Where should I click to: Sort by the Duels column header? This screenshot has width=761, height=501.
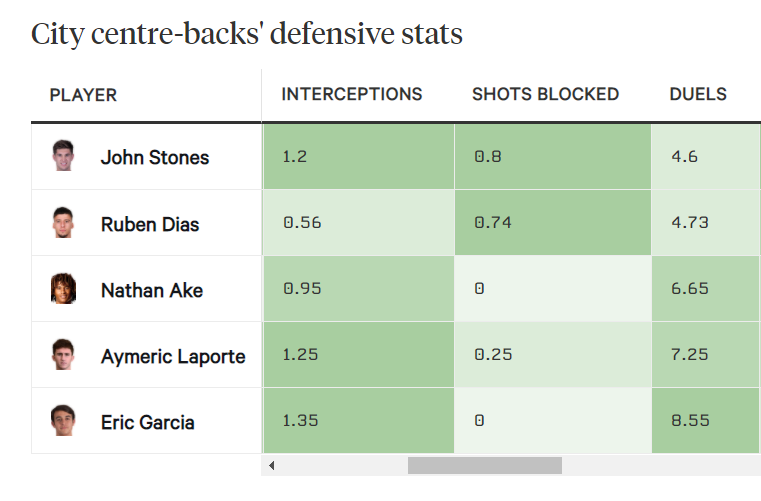[698, 94]
